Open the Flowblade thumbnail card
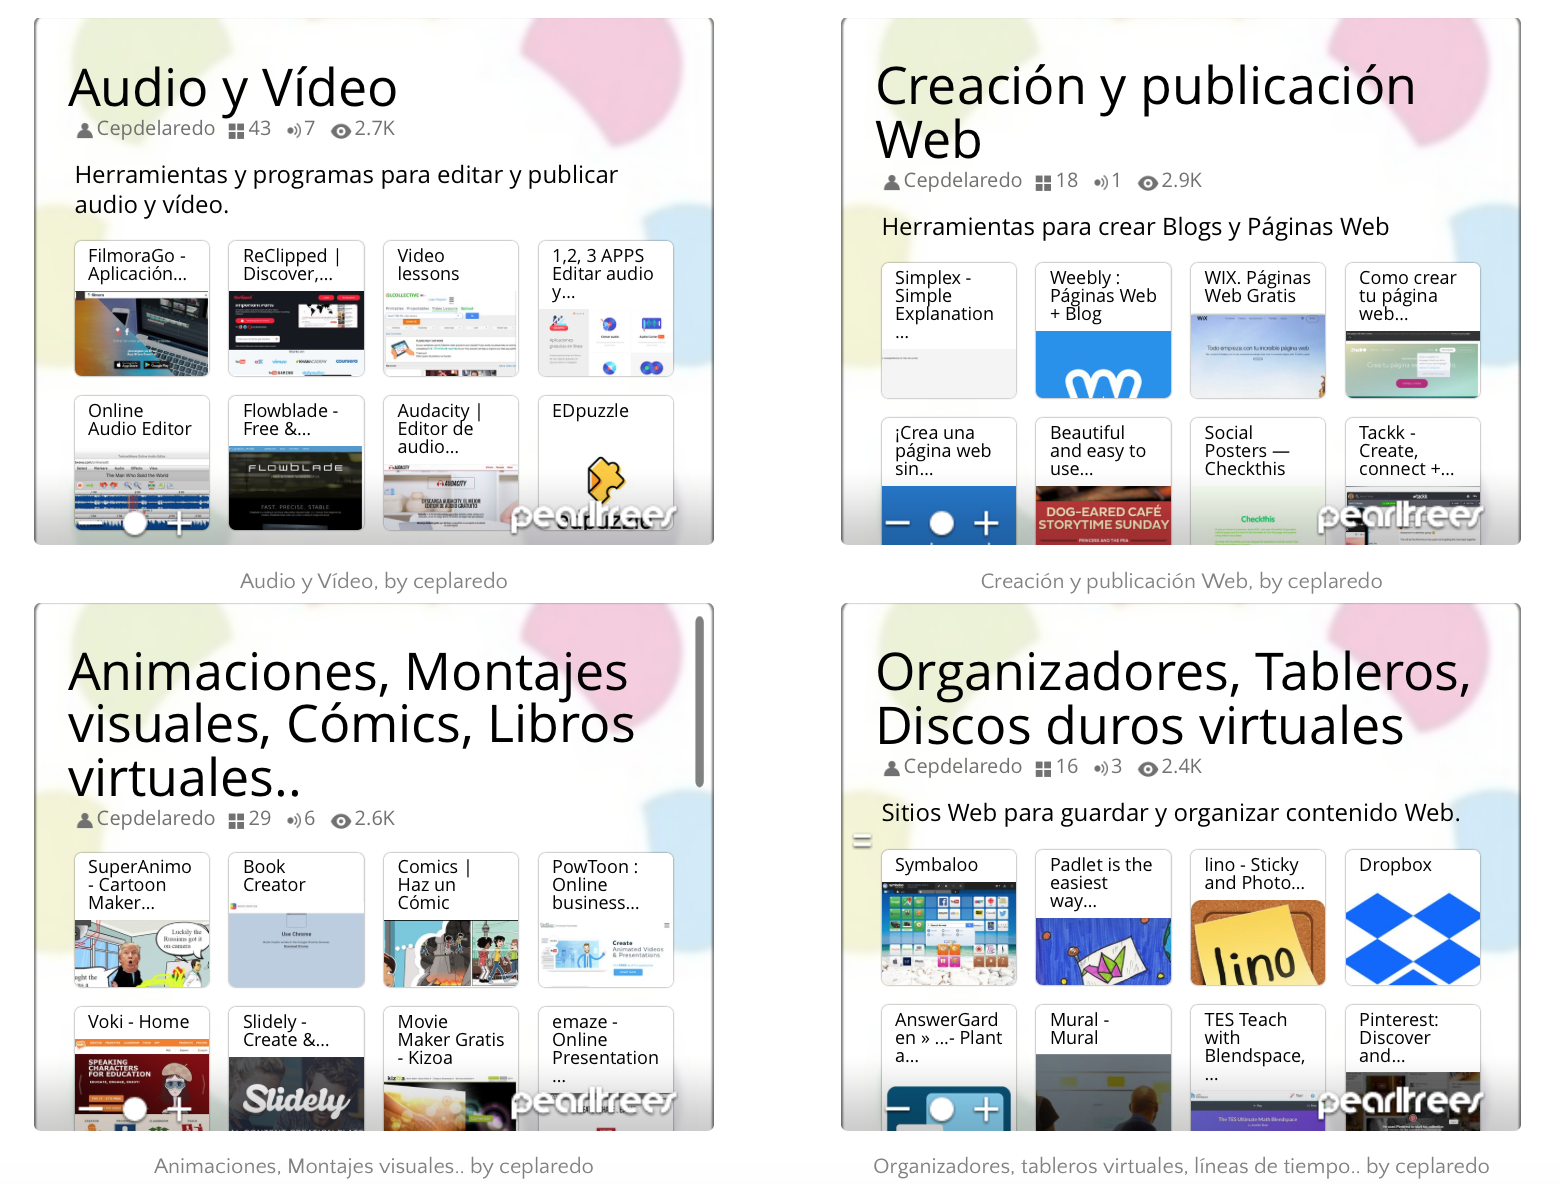Viewport: 1560px width, 1184px height. pos(296,488)
